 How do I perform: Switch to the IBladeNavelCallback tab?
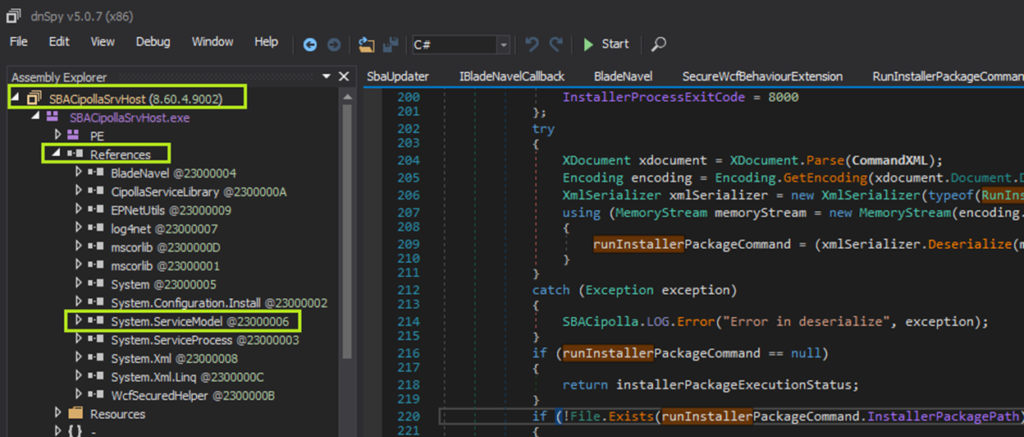(x=511, y=76)
